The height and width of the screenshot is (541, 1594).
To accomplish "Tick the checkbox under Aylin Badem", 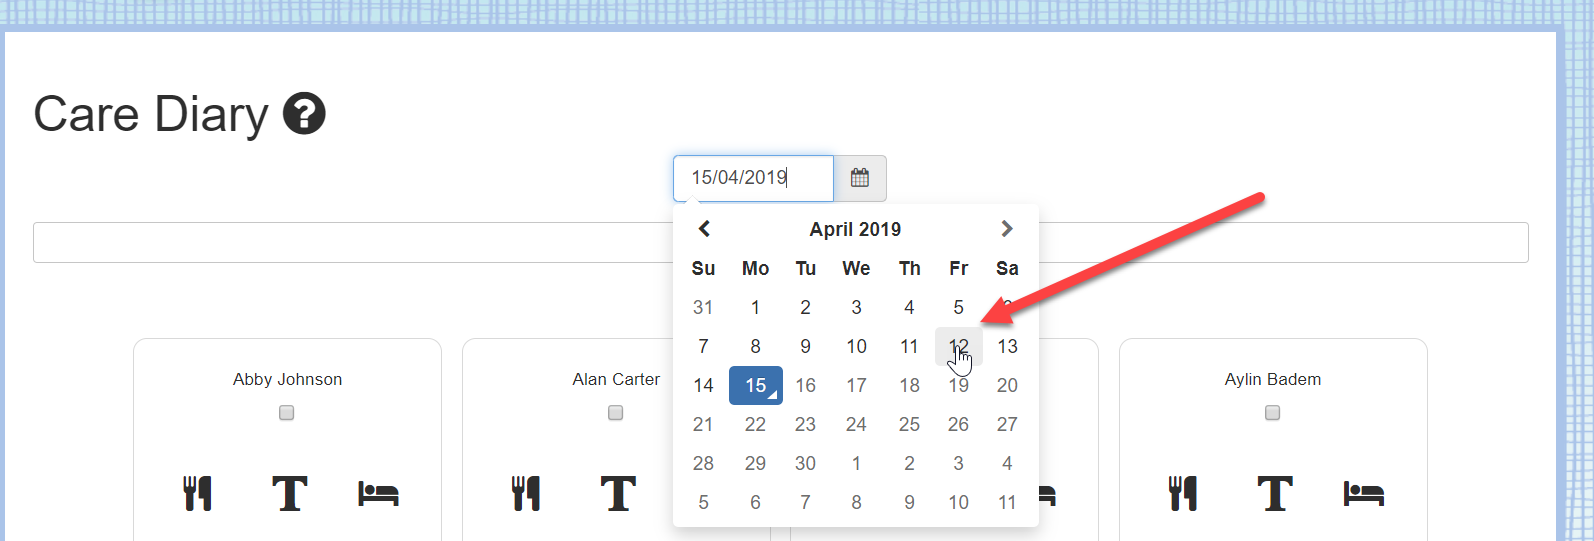I will coord(1273,413).
